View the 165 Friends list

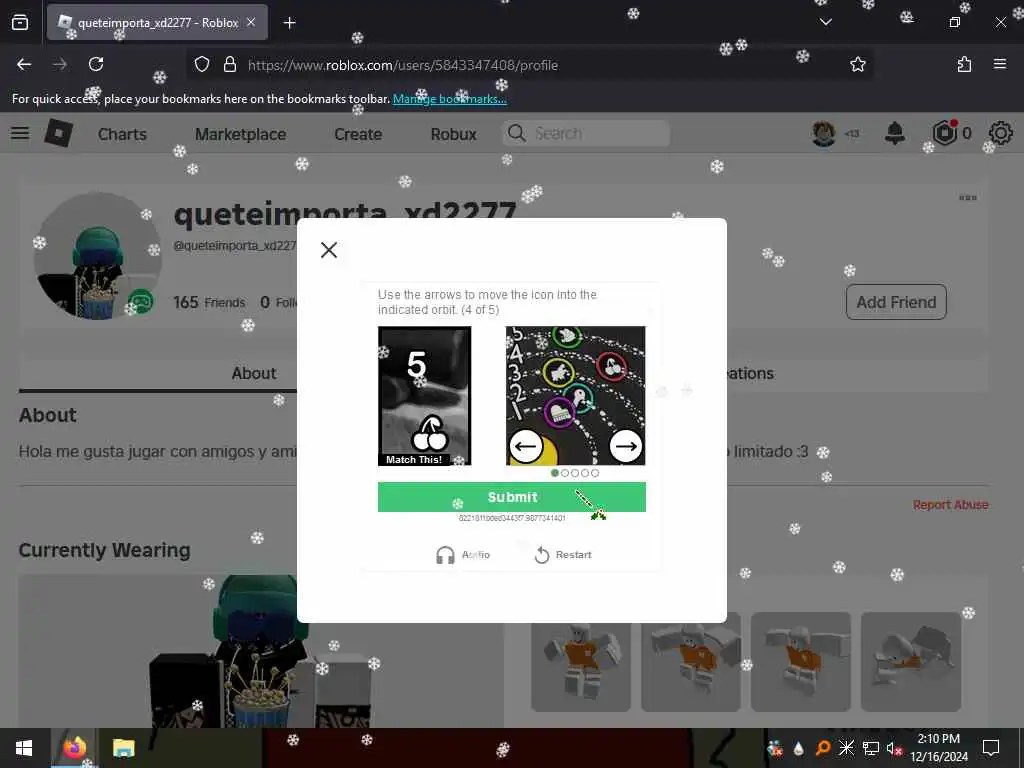click(x=209, y=302)
